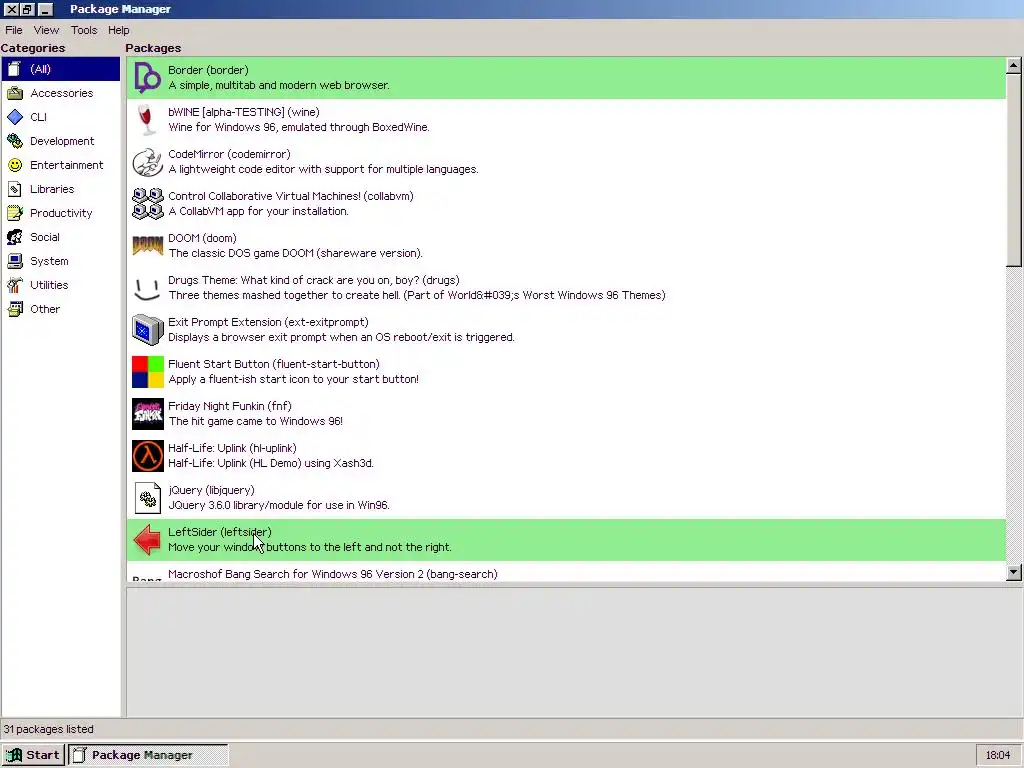1024x768 pixels.
Task: Click the Libraries category icon
Action: (x=15, y=189)
